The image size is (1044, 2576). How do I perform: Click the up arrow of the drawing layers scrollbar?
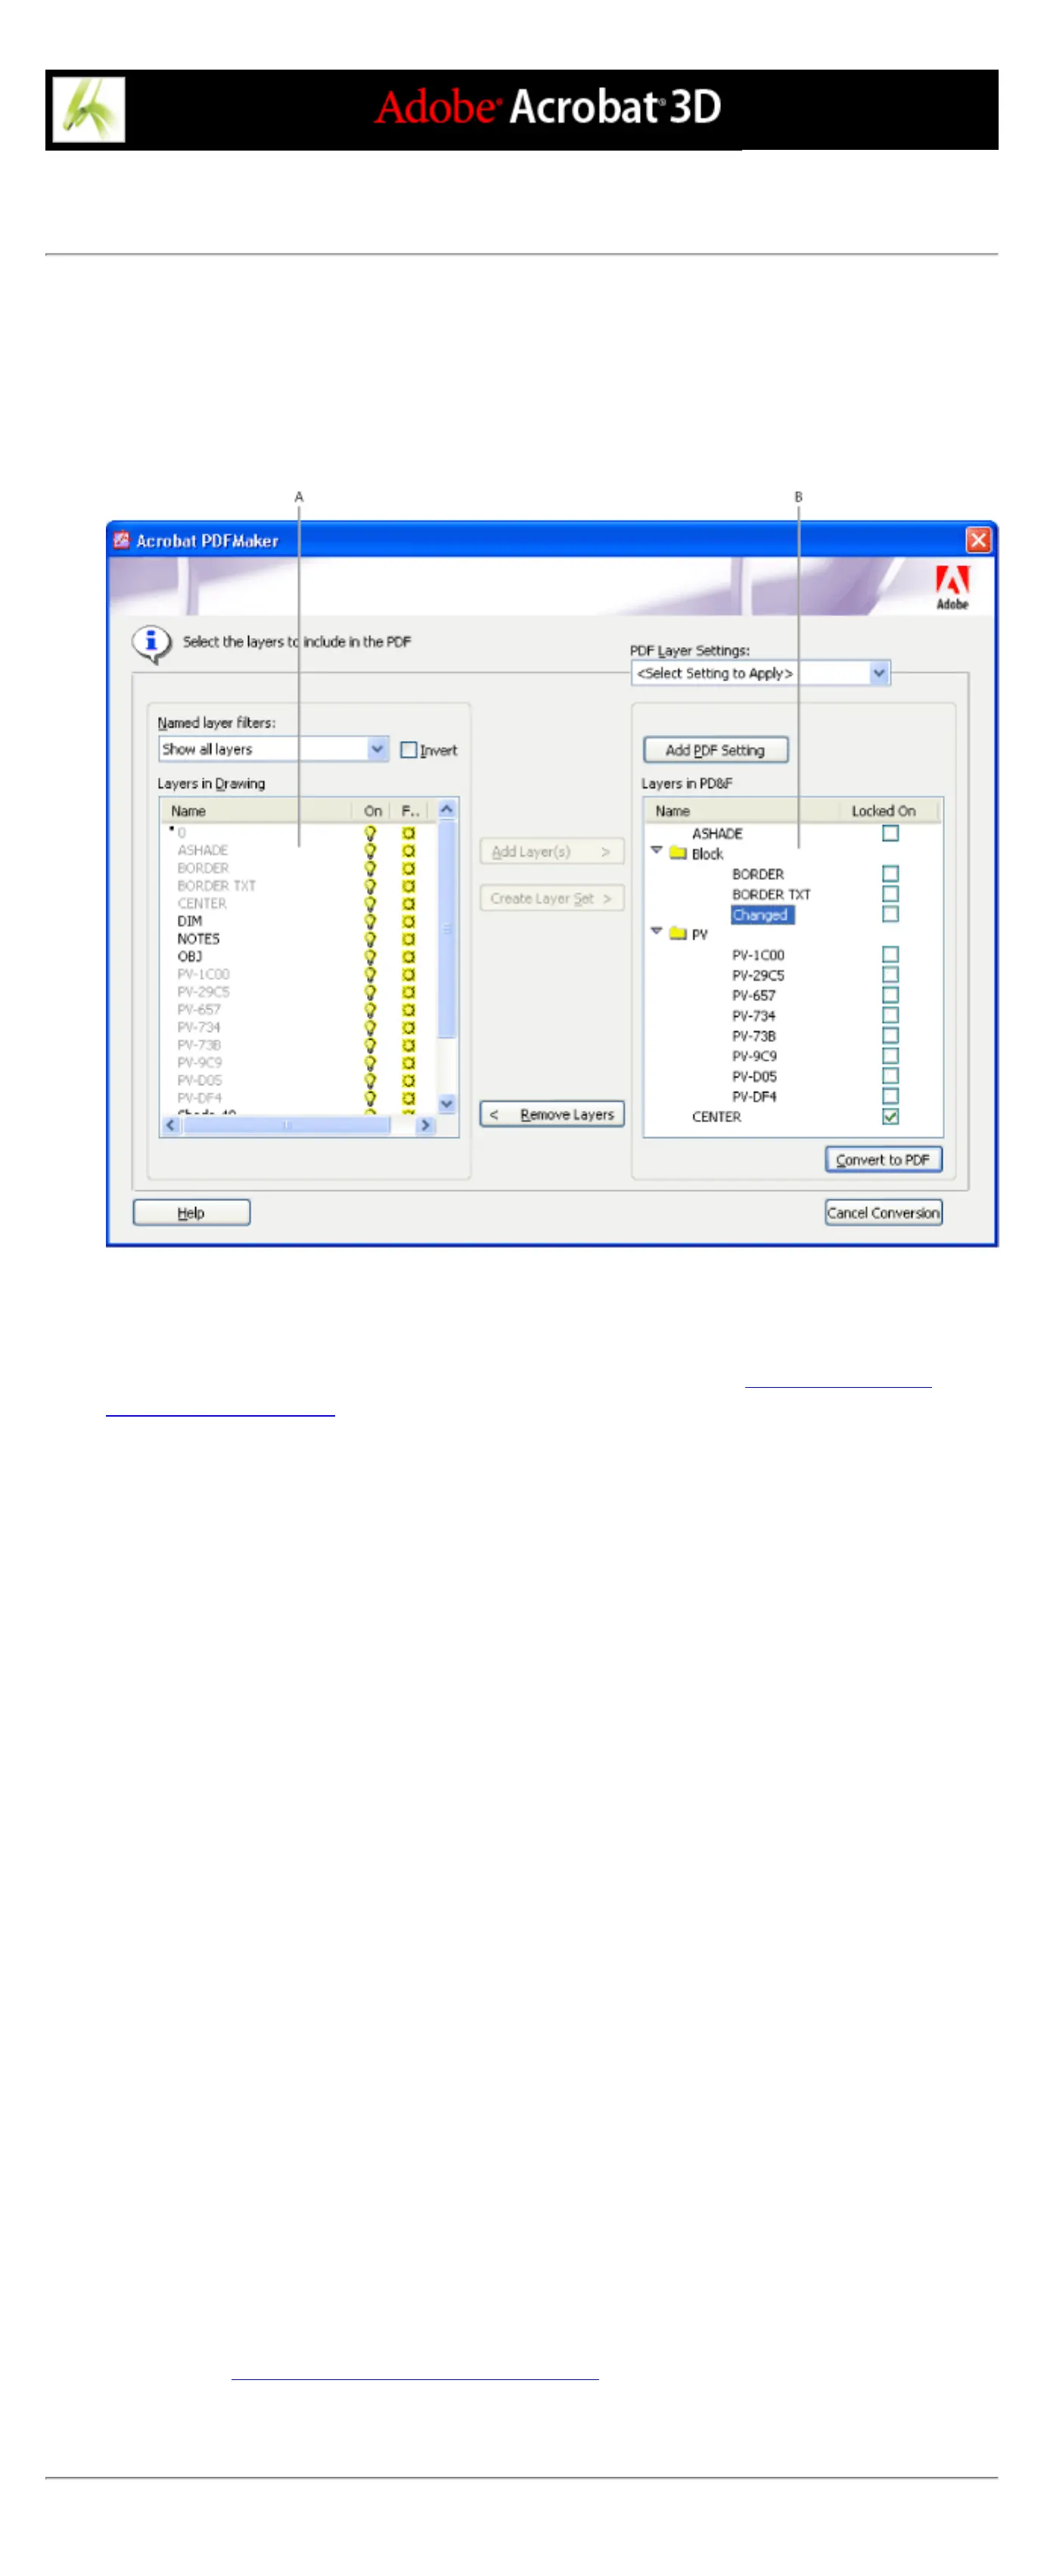447,810
